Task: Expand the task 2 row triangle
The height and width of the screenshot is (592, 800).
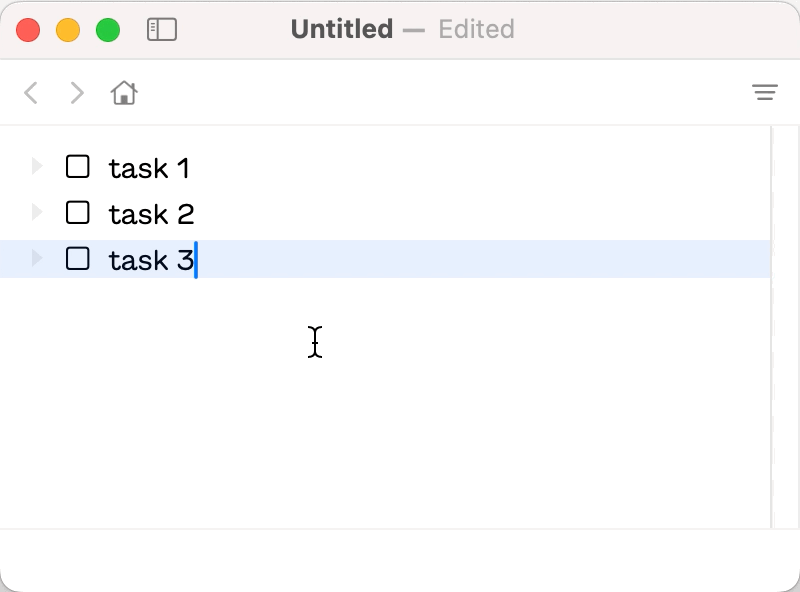Action: [x=37, y=212]
